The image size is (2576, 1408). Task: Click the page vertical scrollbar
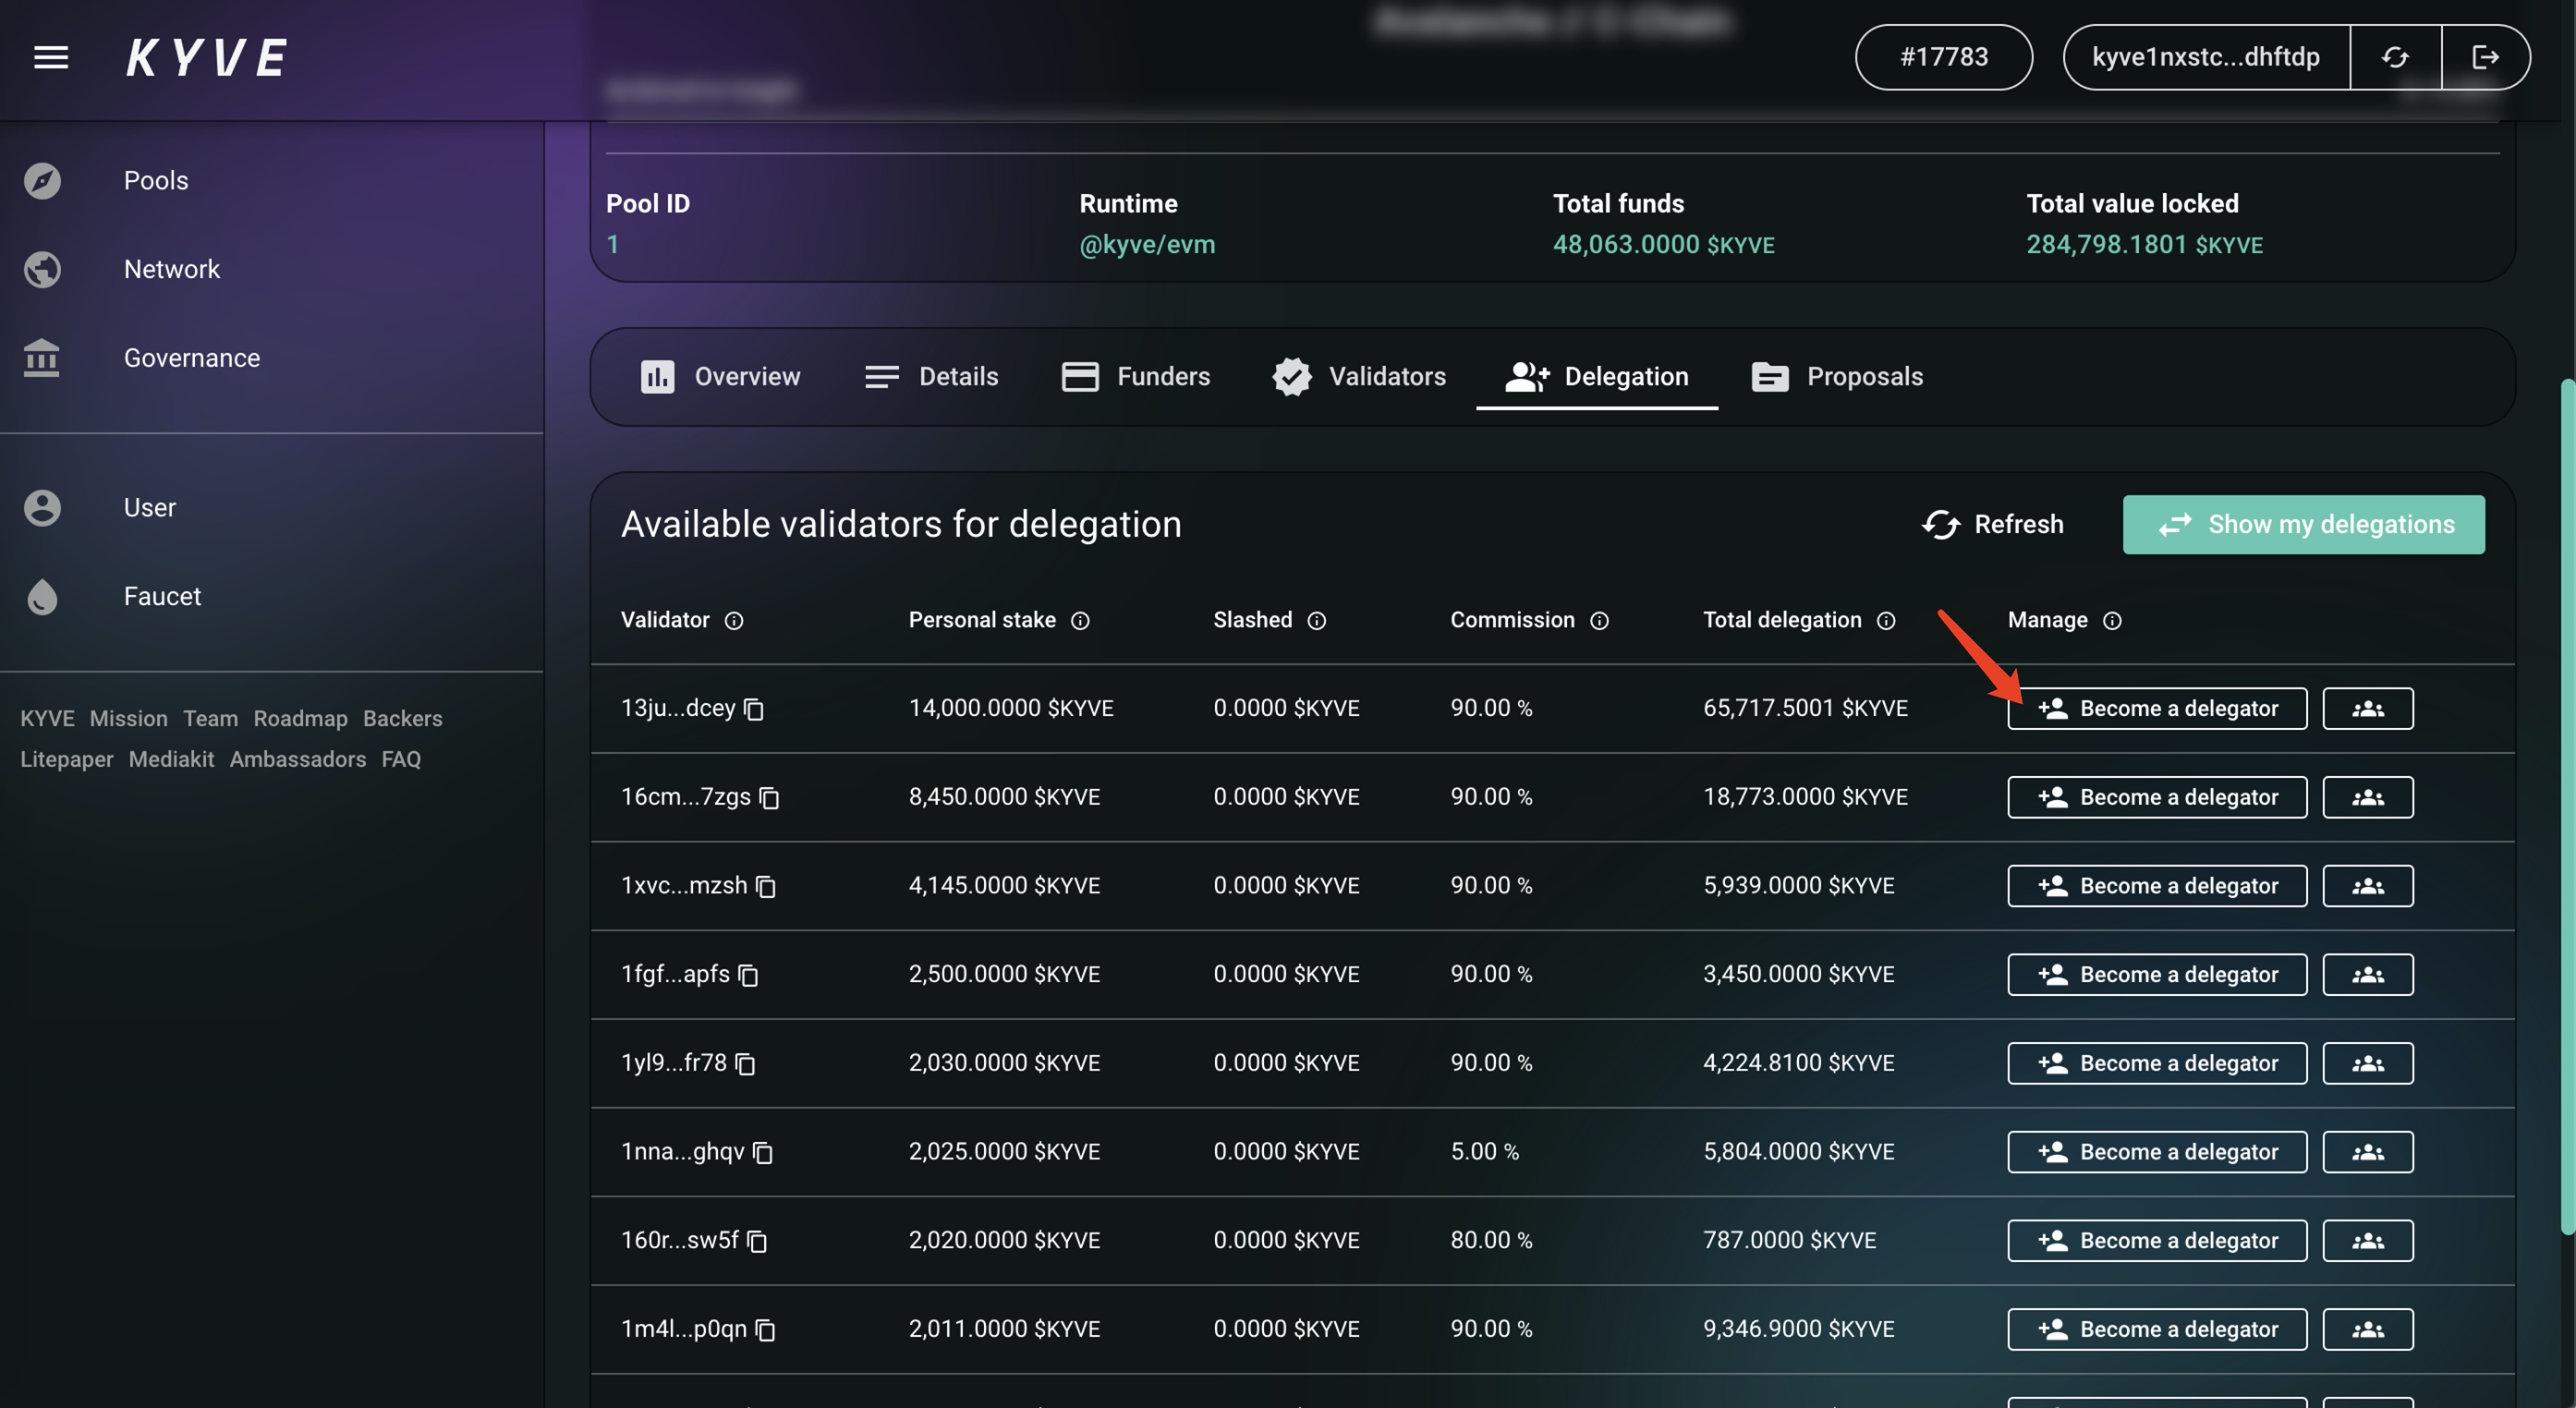point(2567,800)
